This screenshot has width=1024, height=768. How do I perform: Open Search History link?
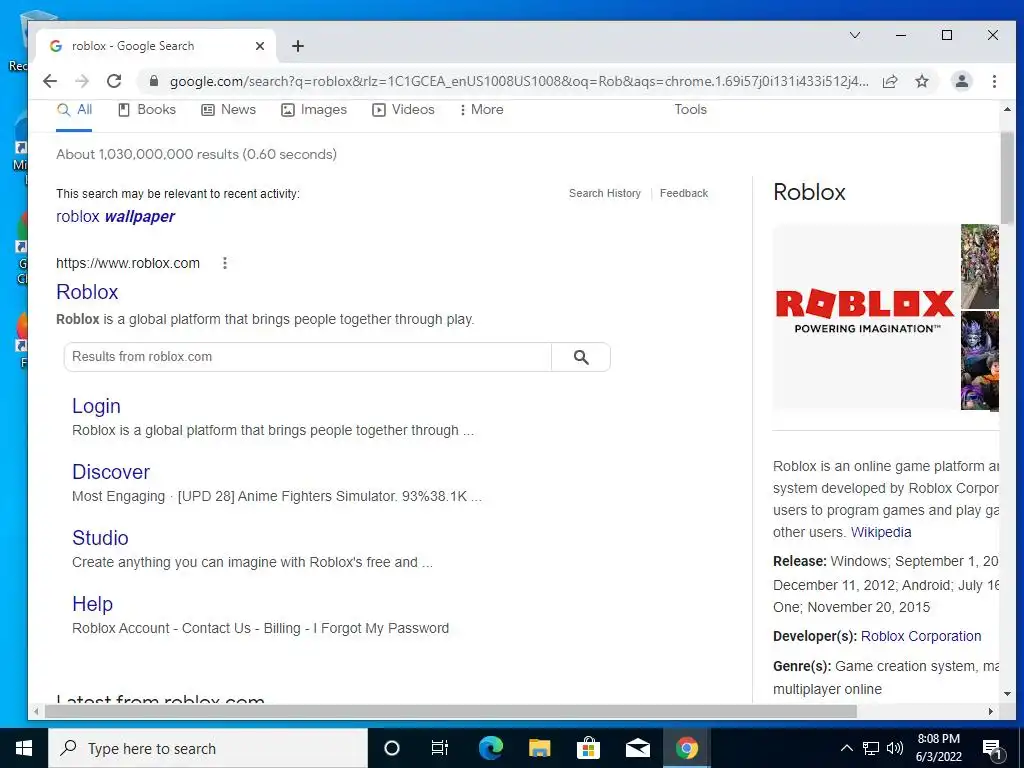[605, 193]
